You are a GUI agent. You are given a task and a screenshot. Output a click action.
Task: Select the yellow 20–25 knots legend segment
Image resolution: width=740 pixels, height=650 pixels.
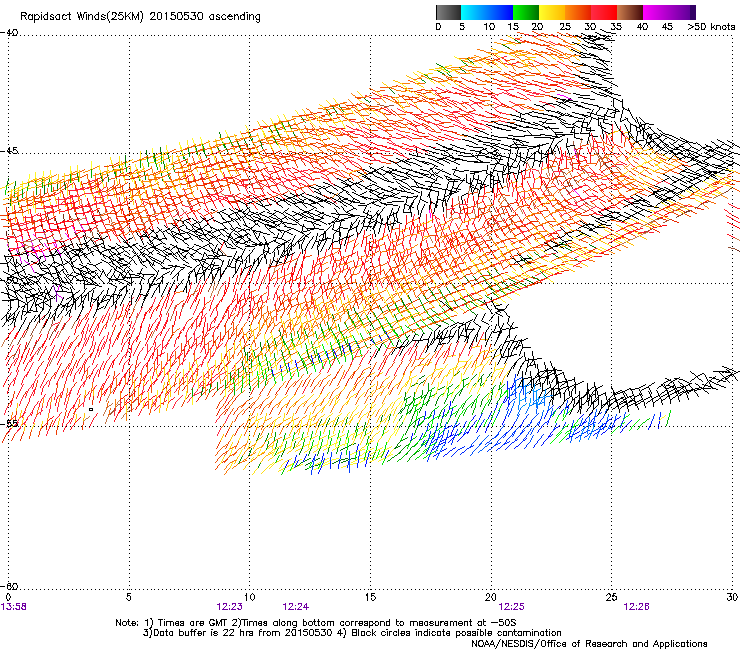(552, 12)
